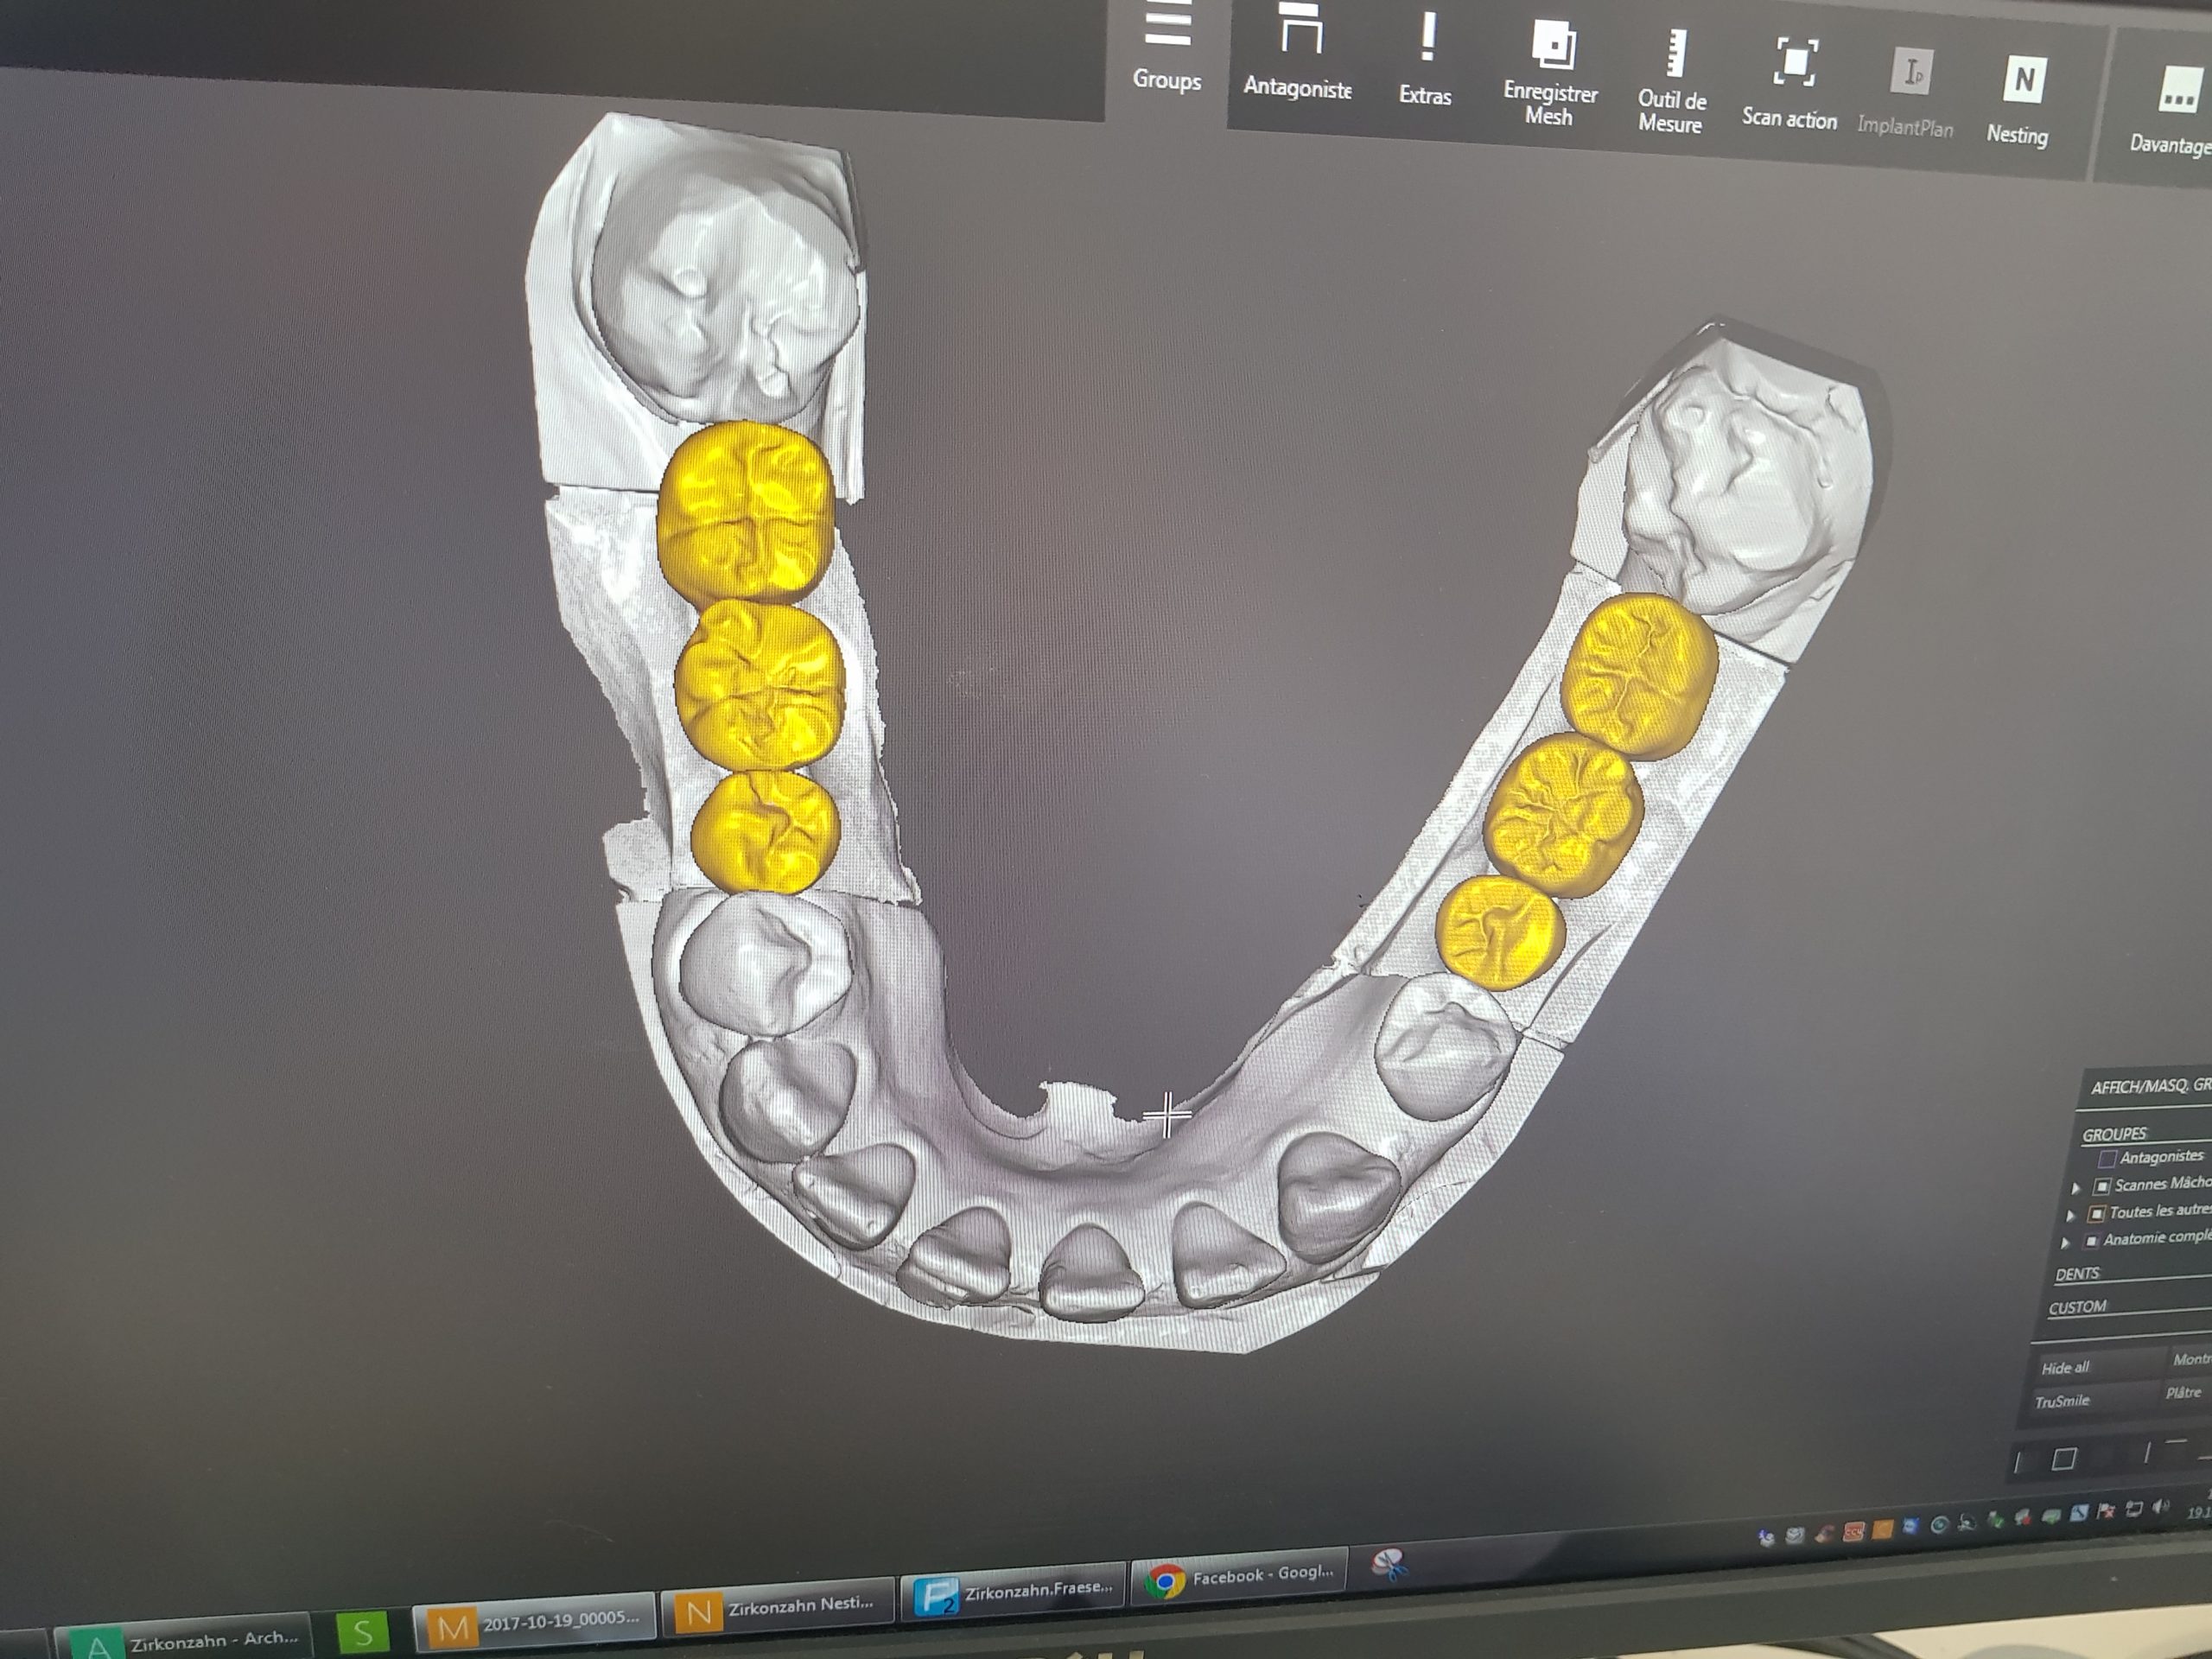Expand the Anatomie complète group arrow

(2065, 1243)
